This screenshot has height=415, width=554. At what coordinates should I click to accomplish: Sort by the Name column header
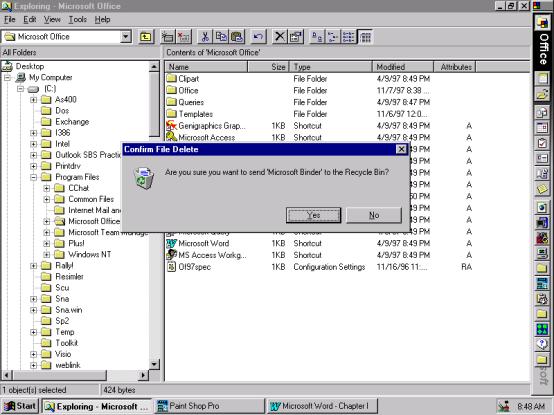tap(207, 67)
